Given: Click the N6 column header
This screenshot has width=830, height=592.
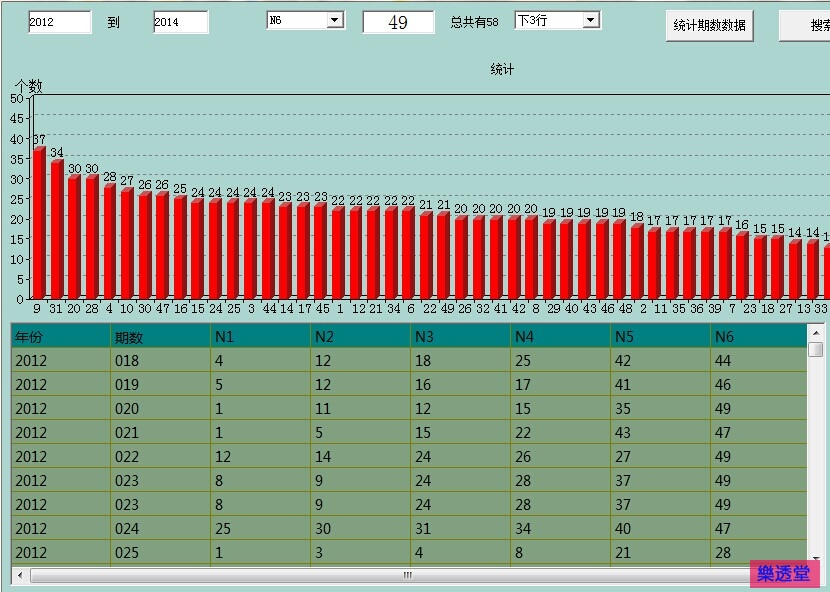Looking at the screenshot, I should [x=759, y=336].
